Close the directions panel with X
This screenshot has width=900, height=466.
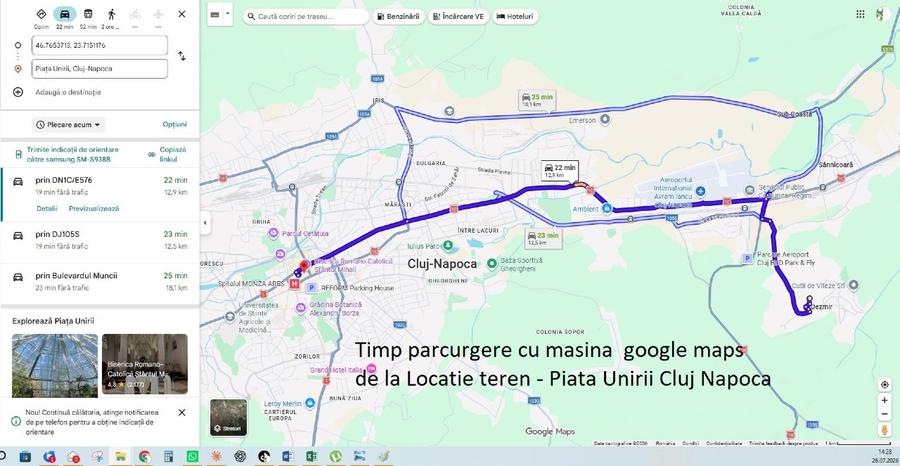pyautogui.click(x=181, y=14)
